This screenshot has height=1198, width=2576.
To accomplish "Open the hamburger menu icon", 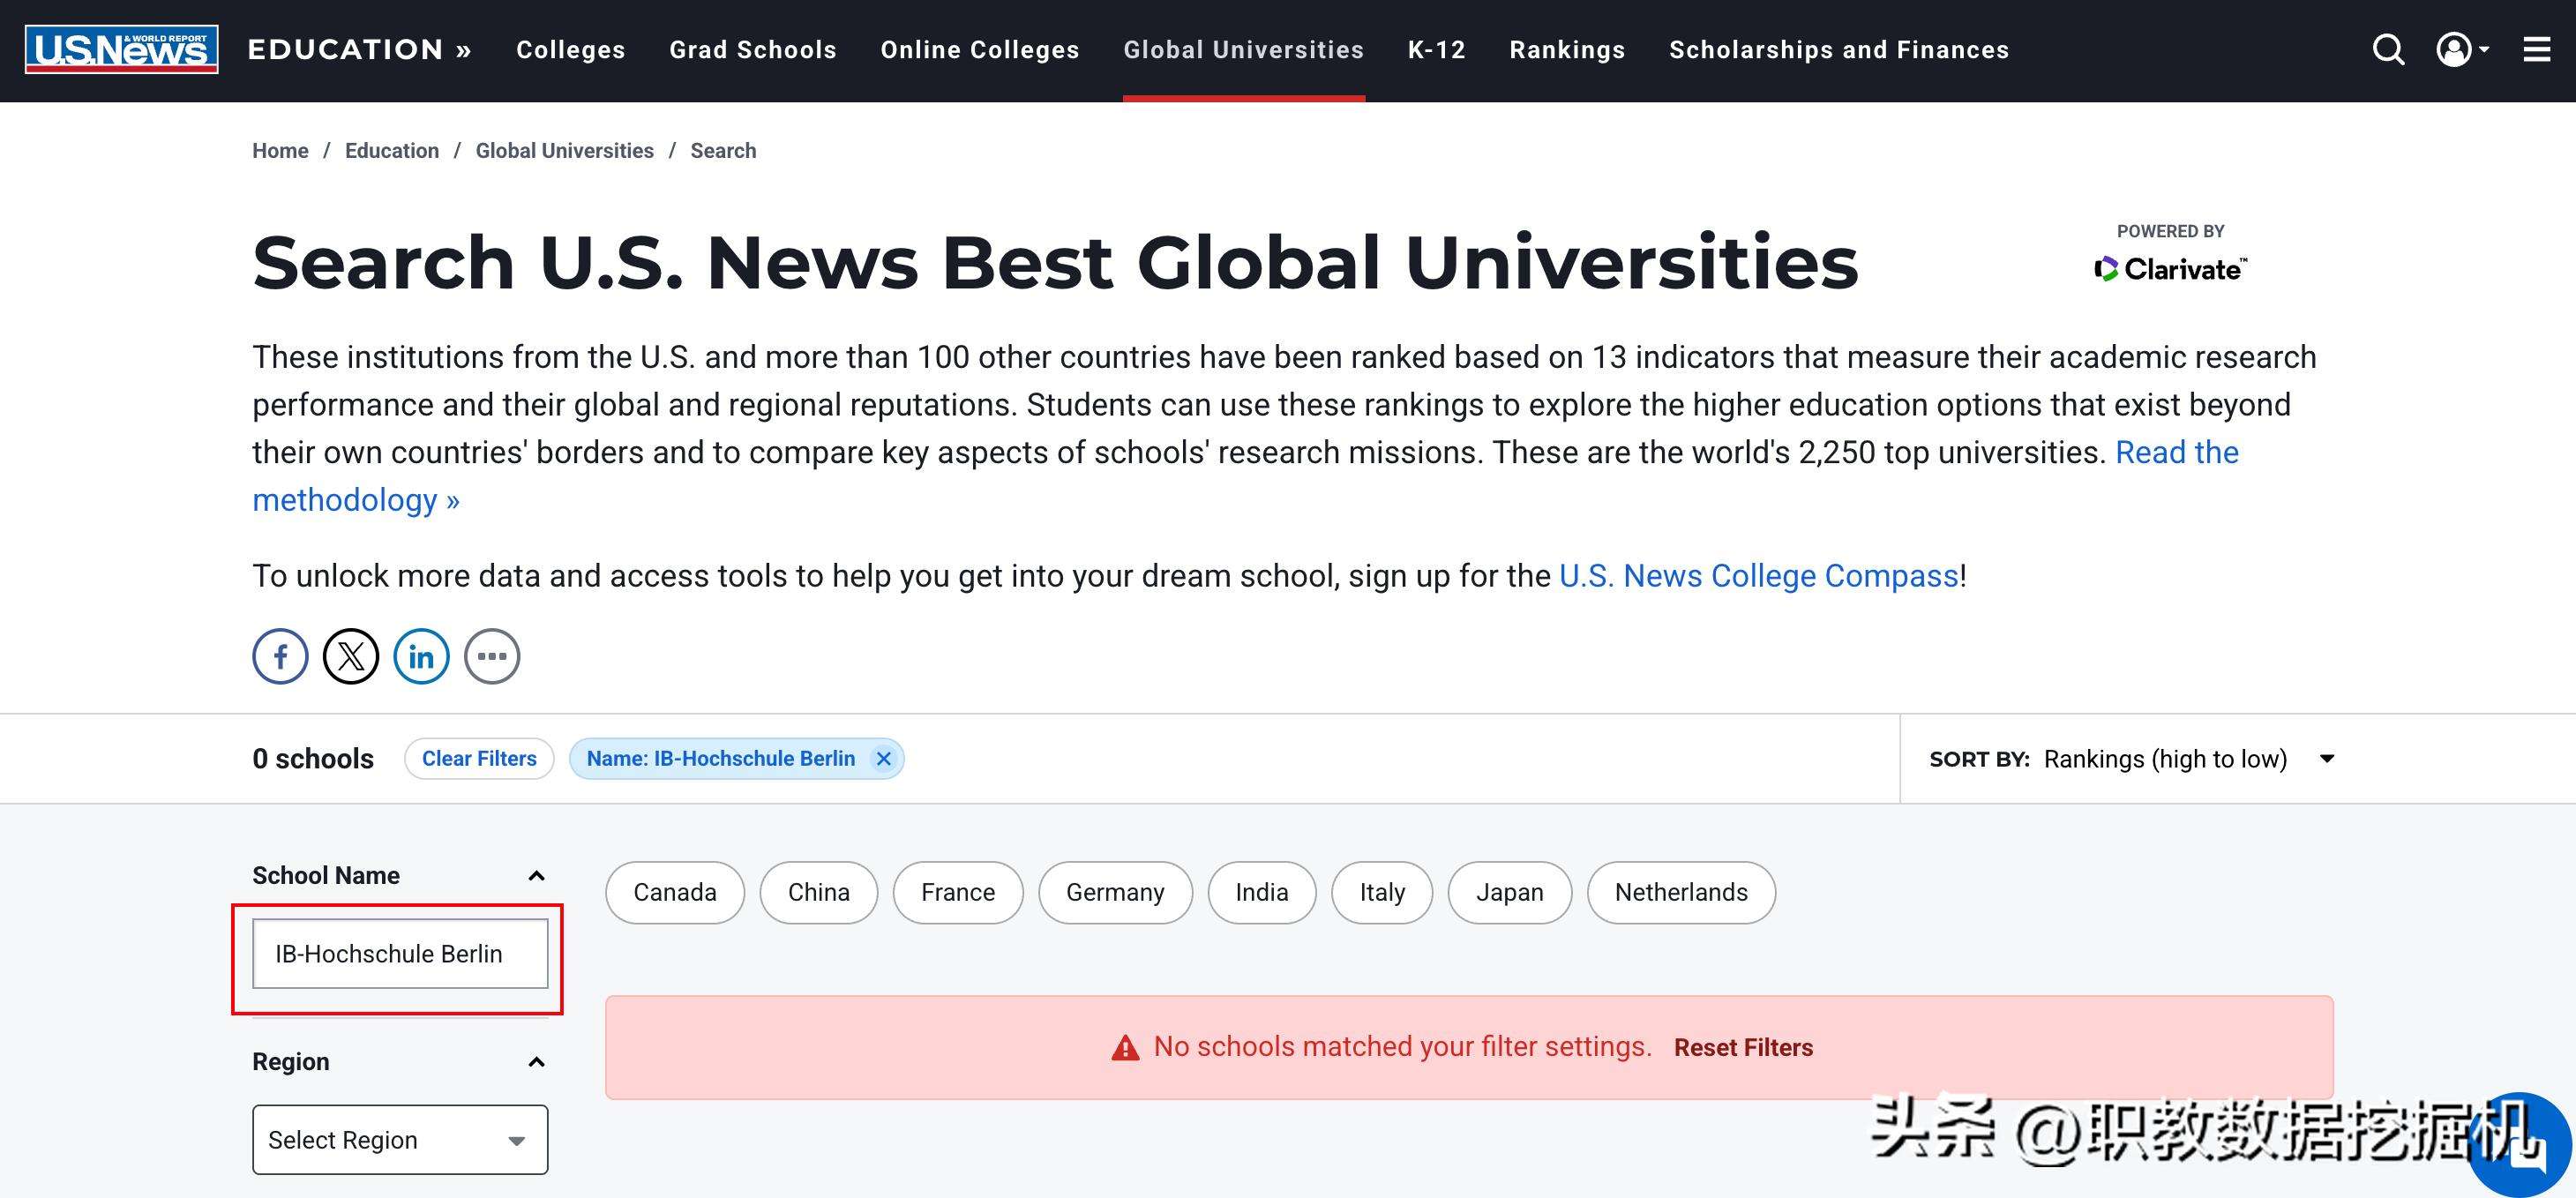I will tap(2537, 49).
